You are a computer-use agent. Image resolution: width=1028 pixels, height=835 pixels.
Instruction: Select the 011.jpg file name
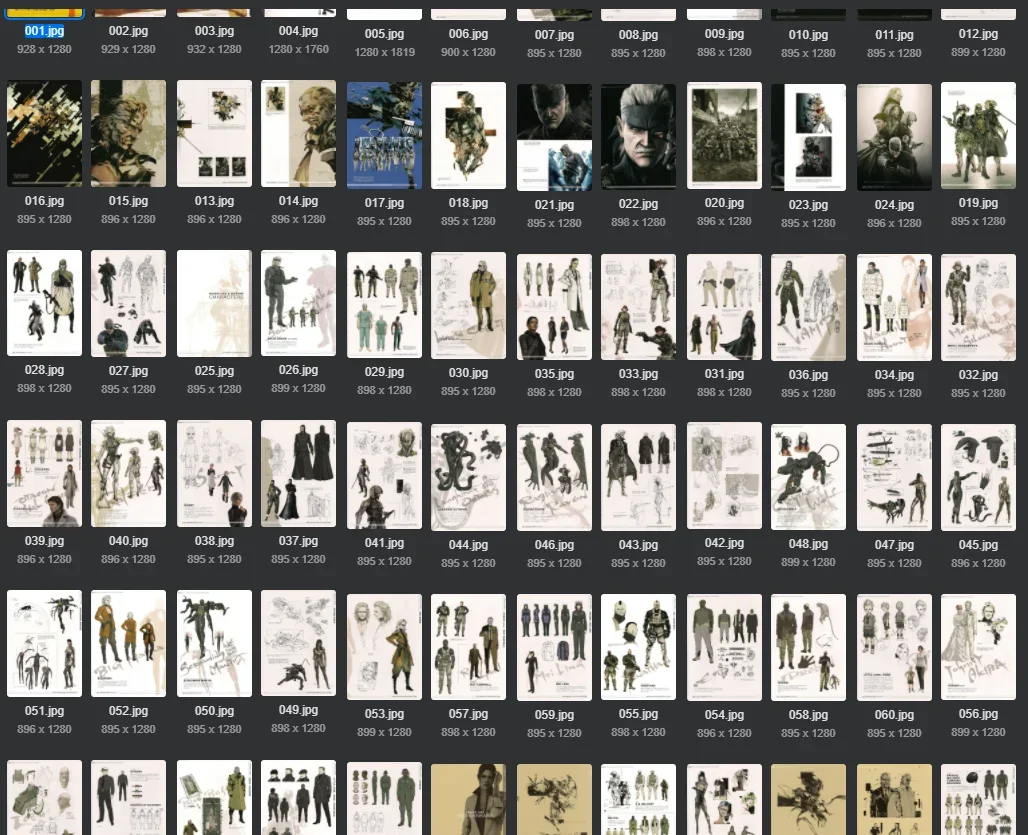894,35
